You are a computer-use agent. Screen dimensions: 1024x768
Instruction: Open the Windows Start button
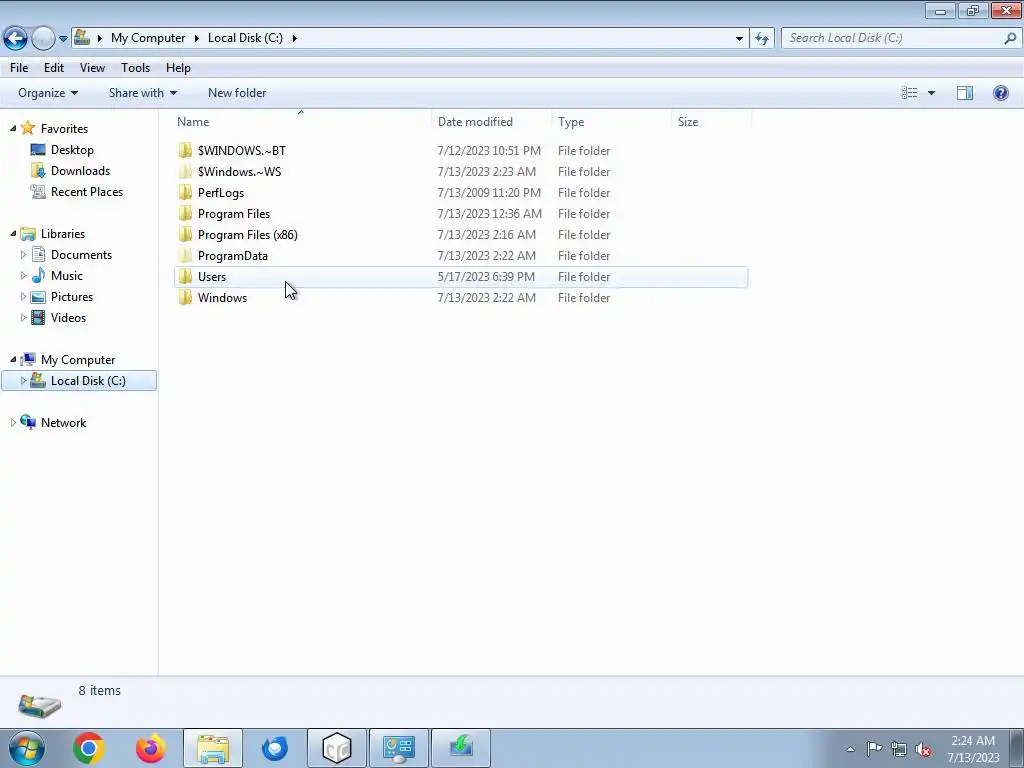[27, 748]
